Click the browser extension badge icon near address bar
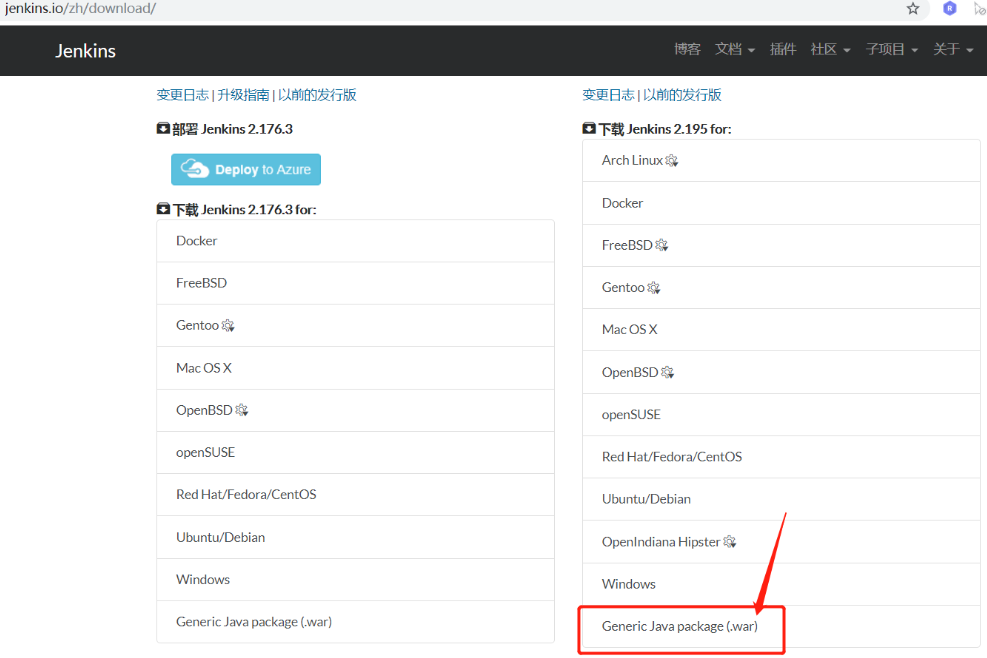 [949, 8]
